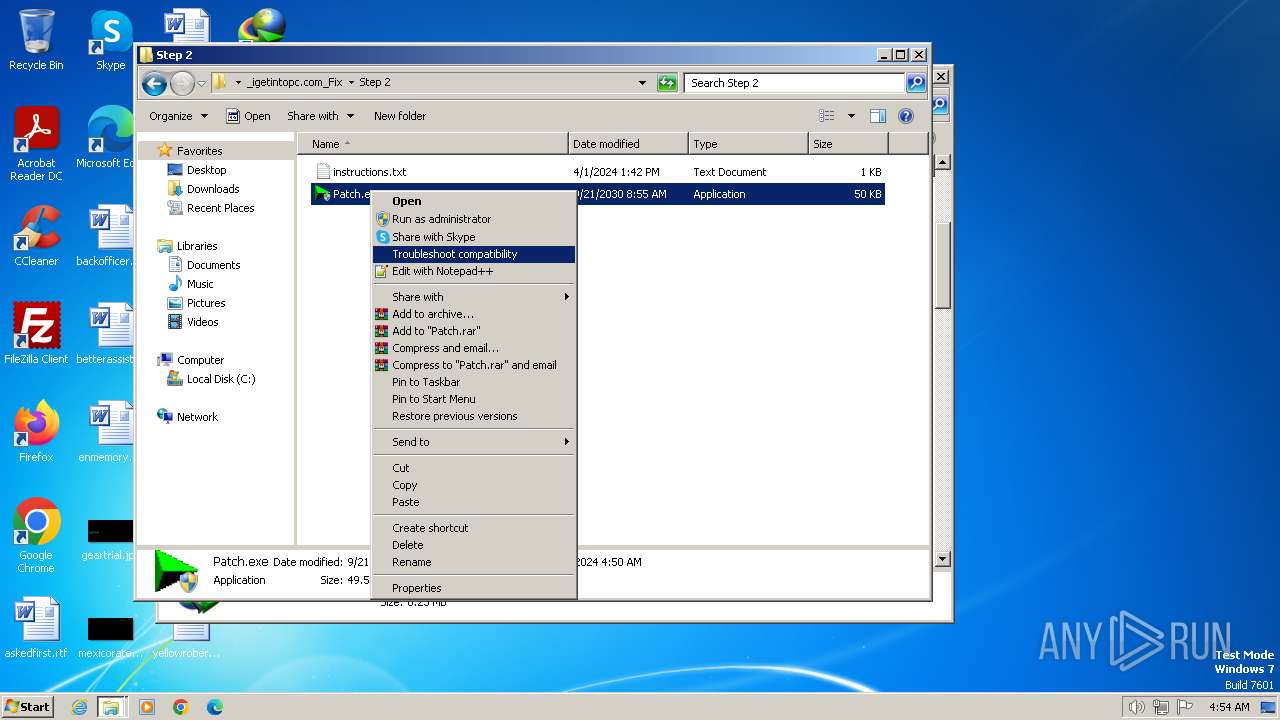Choose Add to "Patch.rar"
Image resolution: width=1280 pixels, height=720 pixels.
(474, 331)
